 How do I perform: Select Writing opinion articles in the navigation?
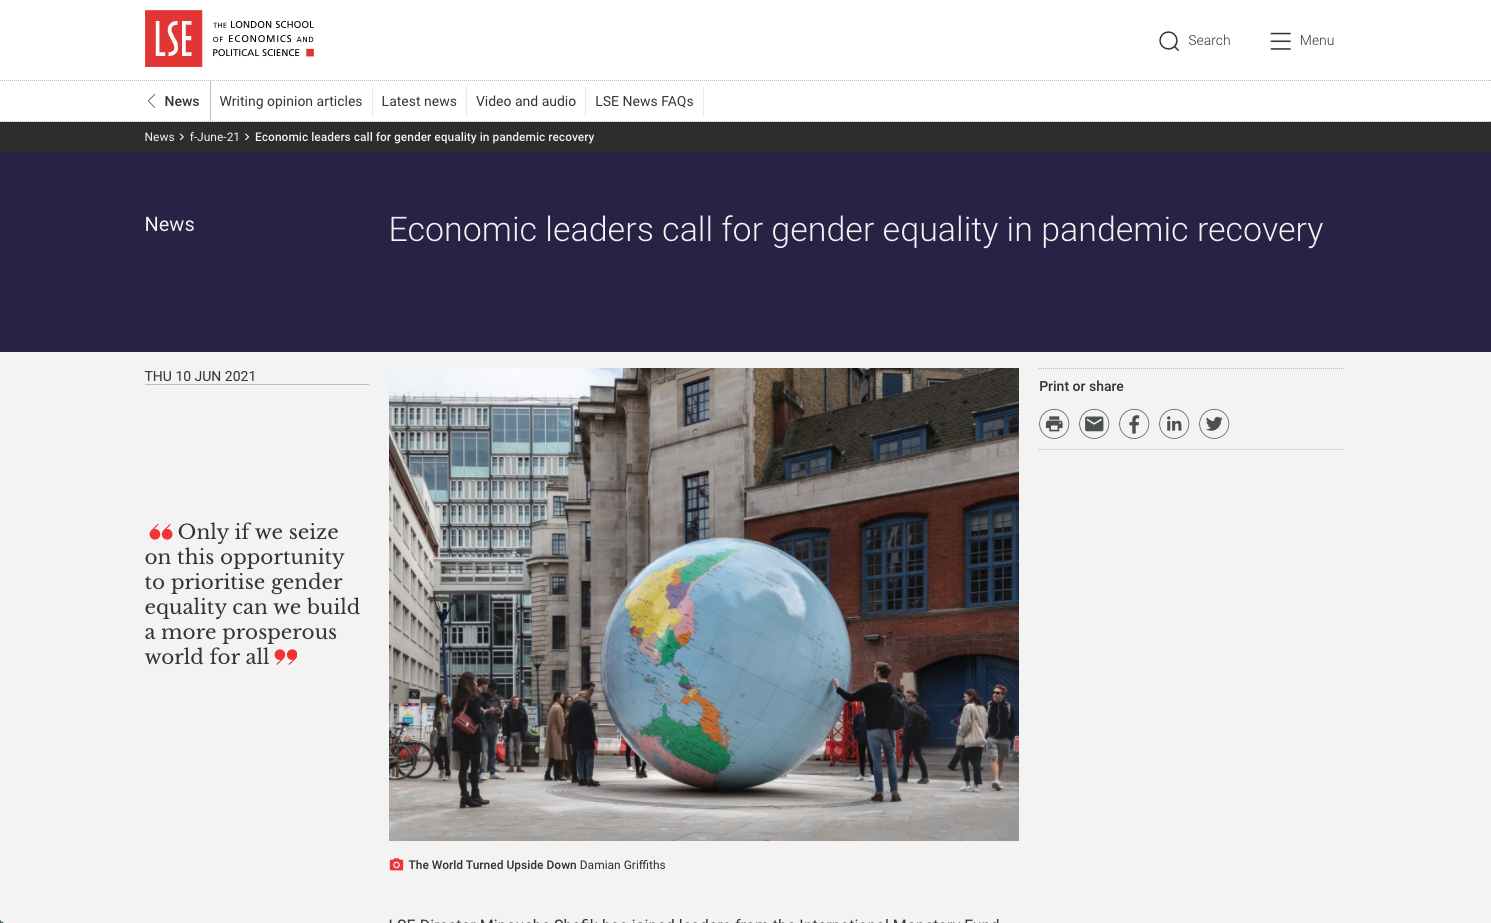click(291, 101)
